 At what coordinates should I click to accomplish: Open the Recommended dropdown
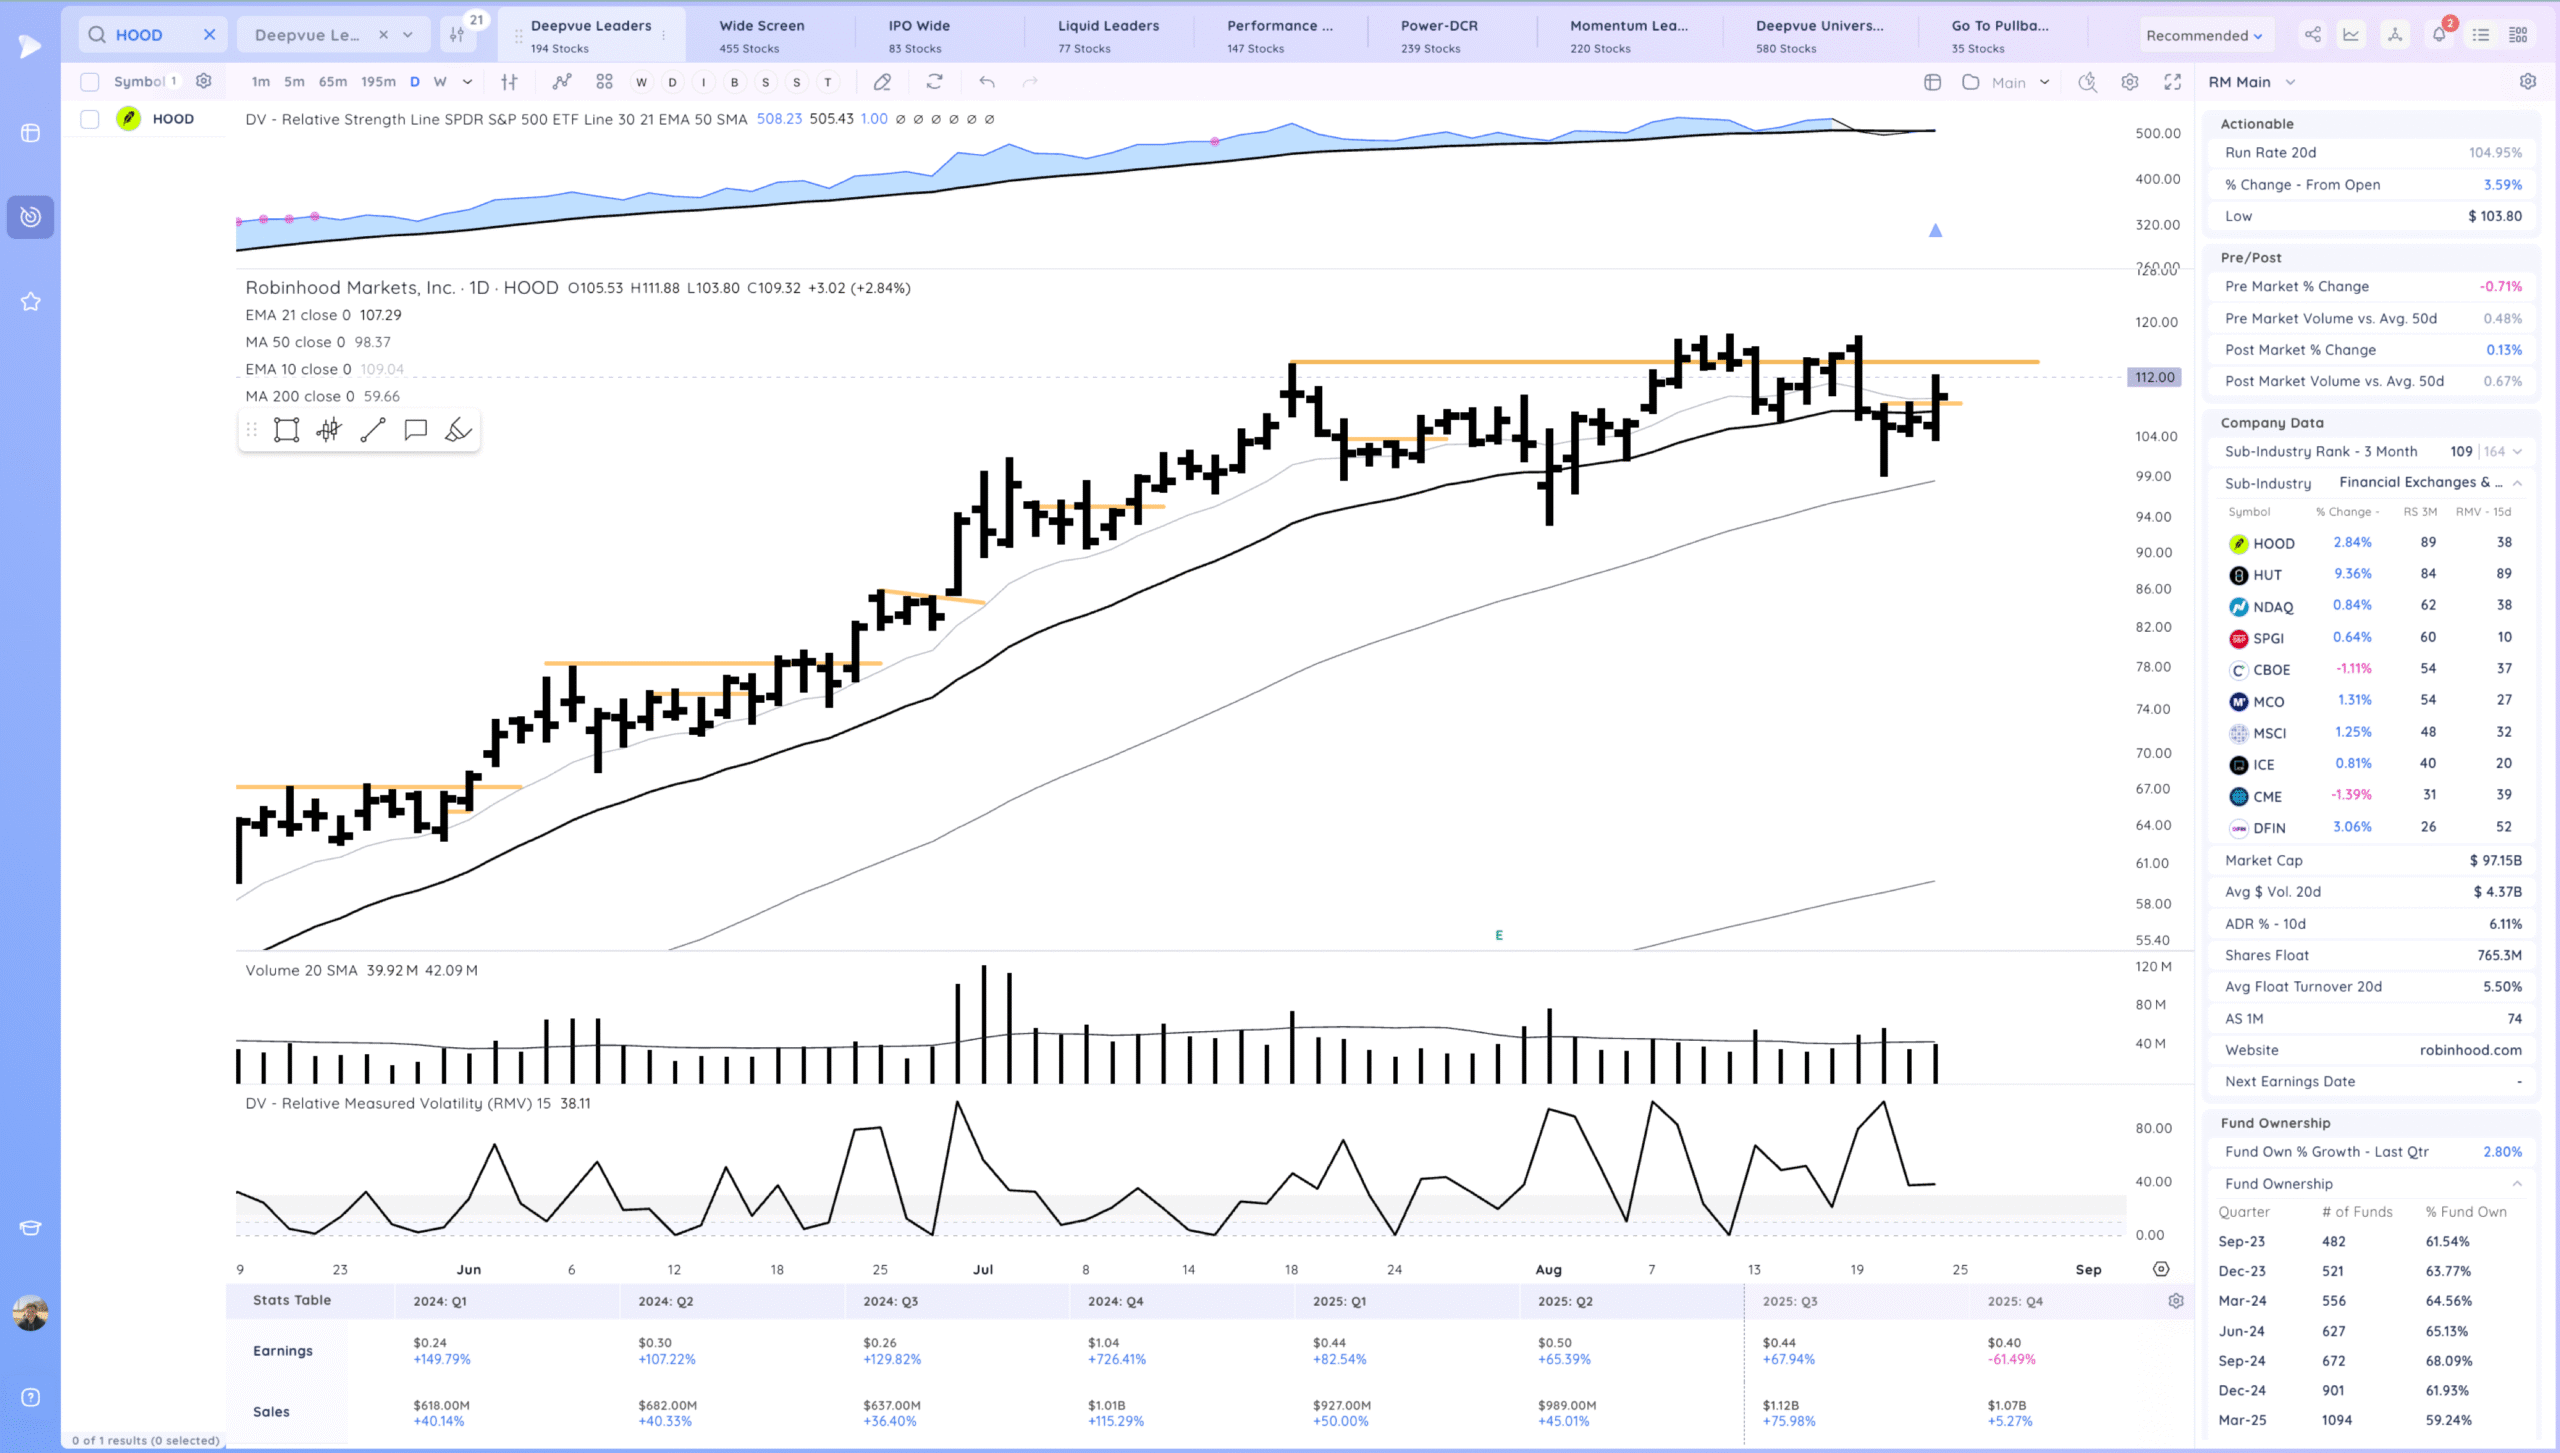(2204, 35)
